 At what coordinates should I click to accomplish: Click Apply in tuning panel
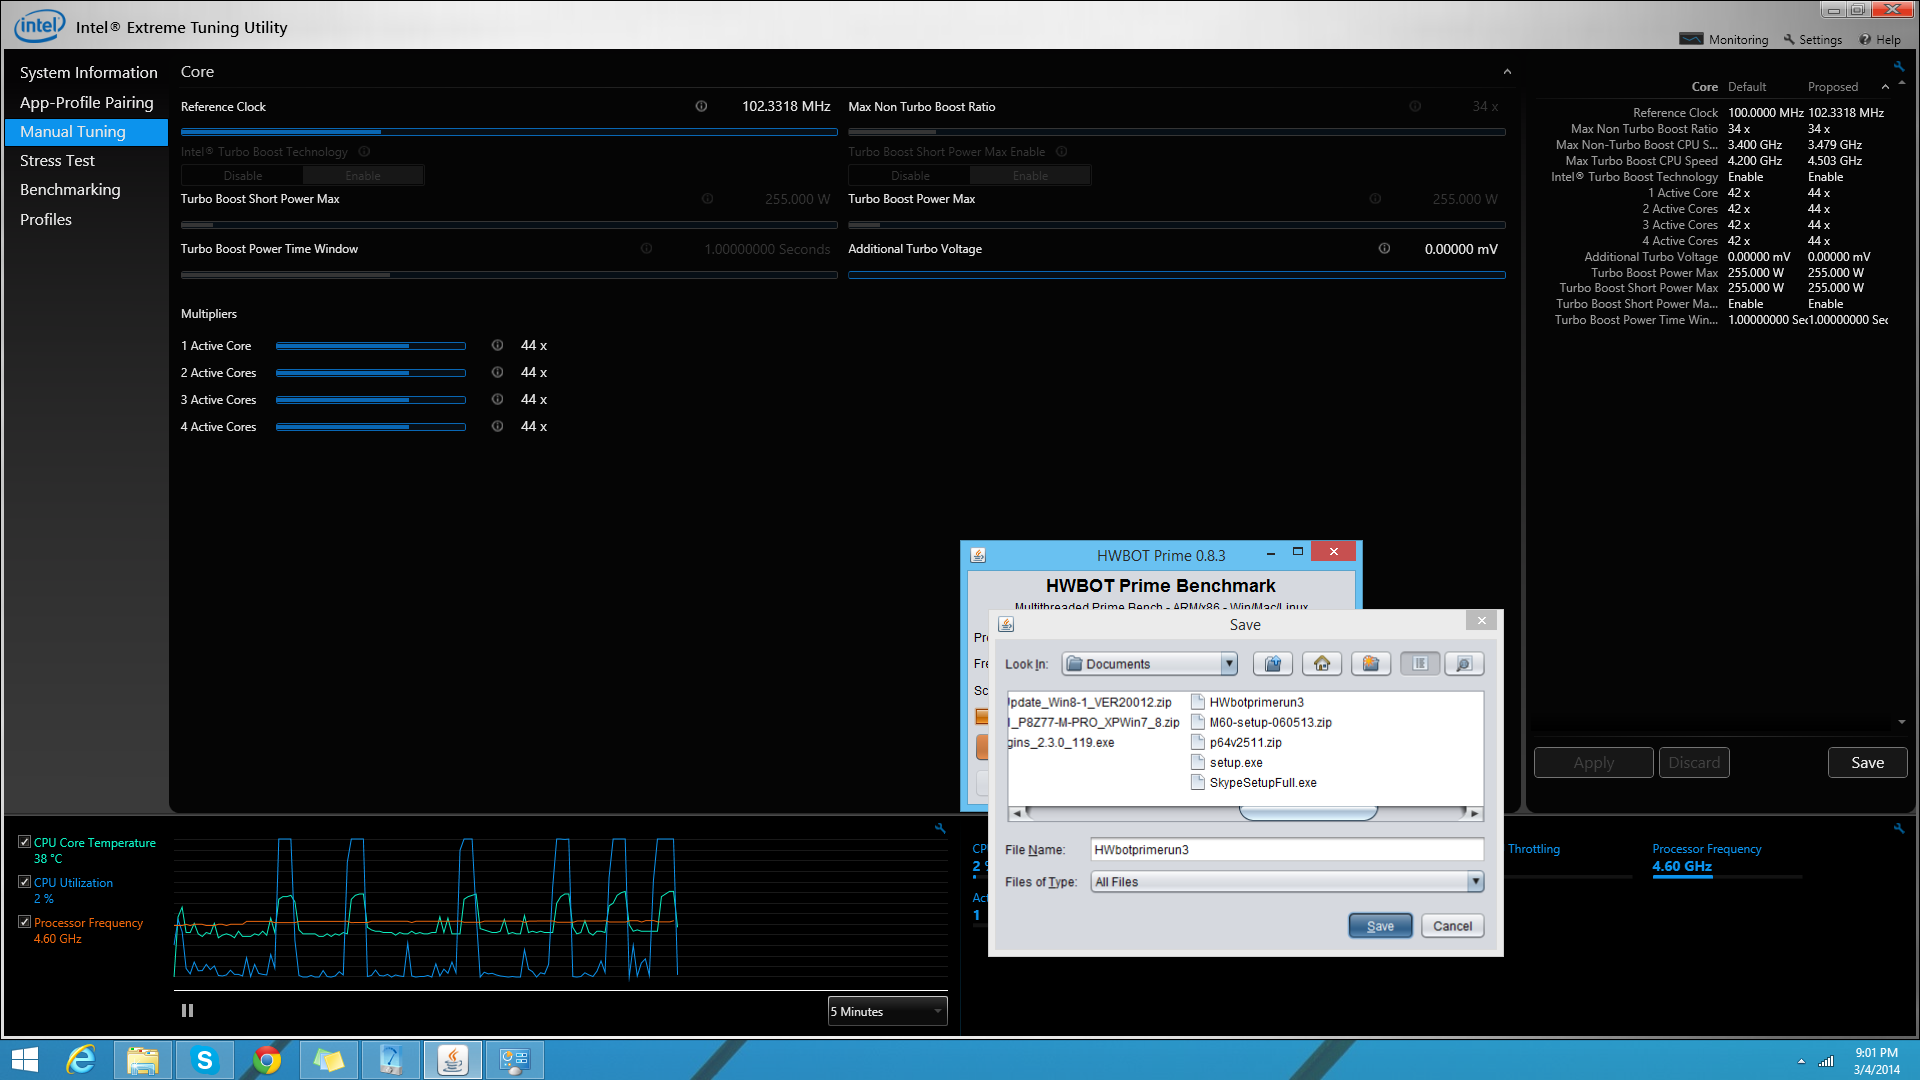[x=1593, y=763]
